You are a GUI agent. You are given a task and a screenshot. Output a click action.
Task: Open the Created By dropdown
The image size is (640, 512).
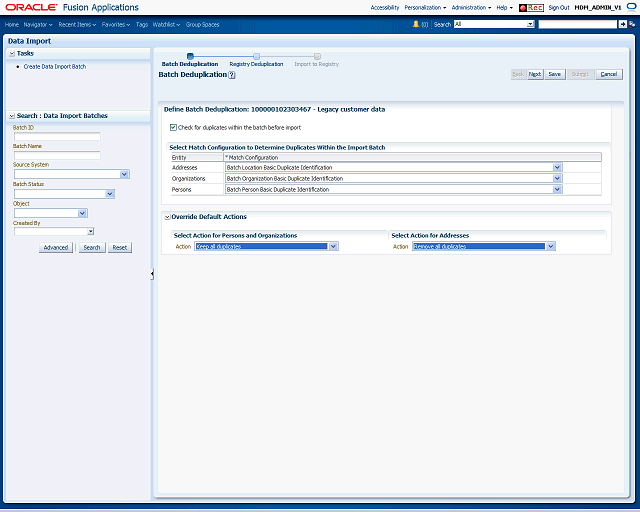point(91,232)
